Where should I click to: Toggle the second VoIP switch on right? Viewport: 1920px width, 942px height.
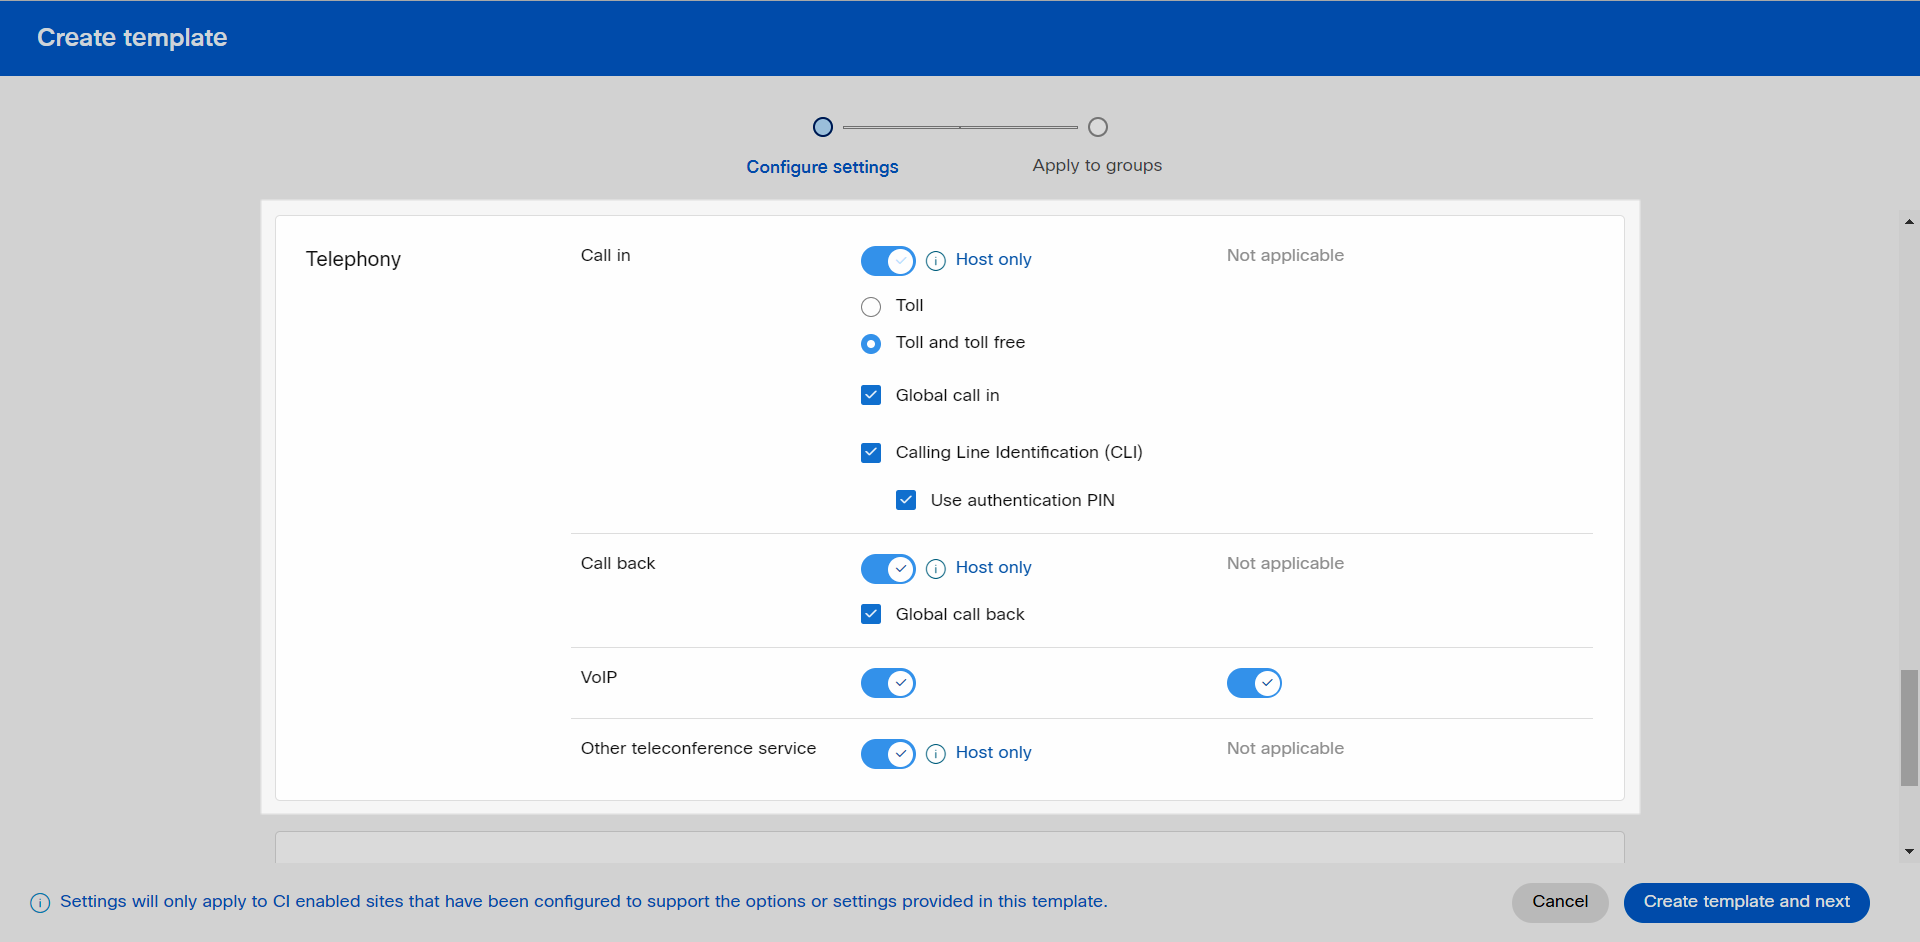(1254, 683)
